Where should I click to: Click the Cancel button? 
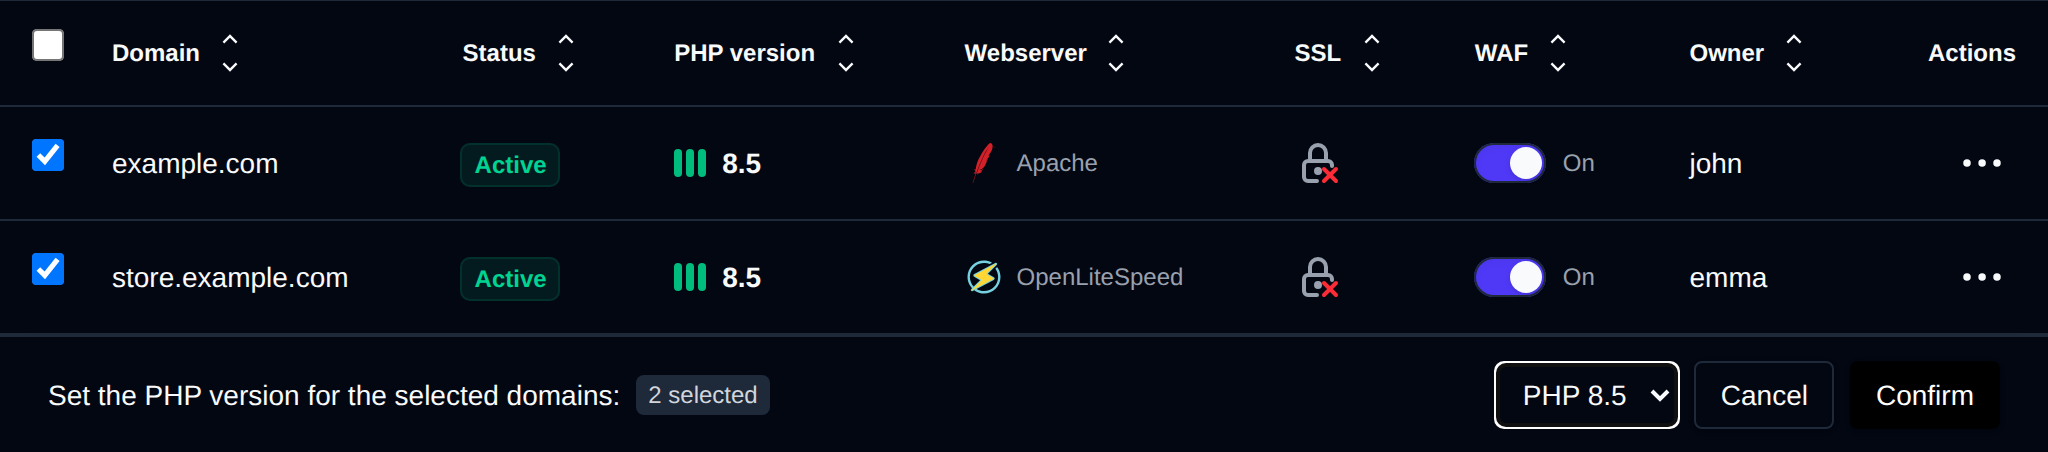click(x=1764, y=395)
